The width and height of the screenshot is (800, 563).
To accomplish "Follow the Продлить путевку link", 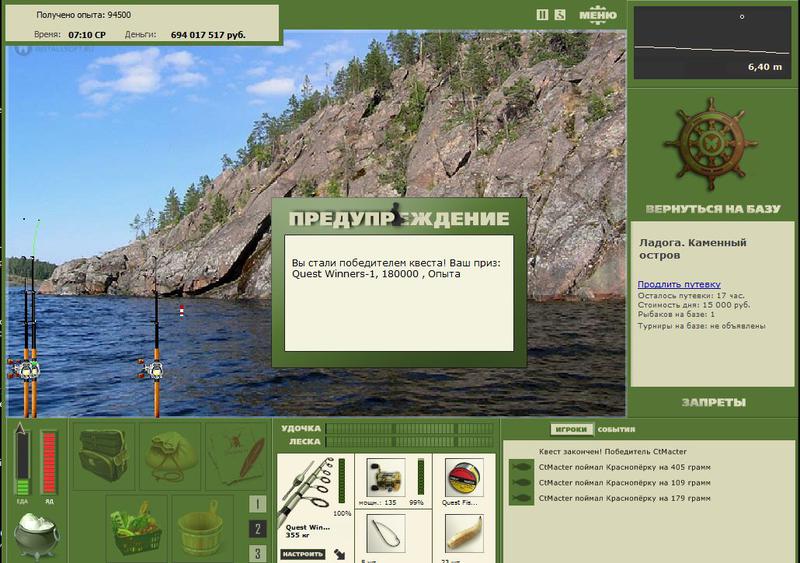I will [679, 284].
